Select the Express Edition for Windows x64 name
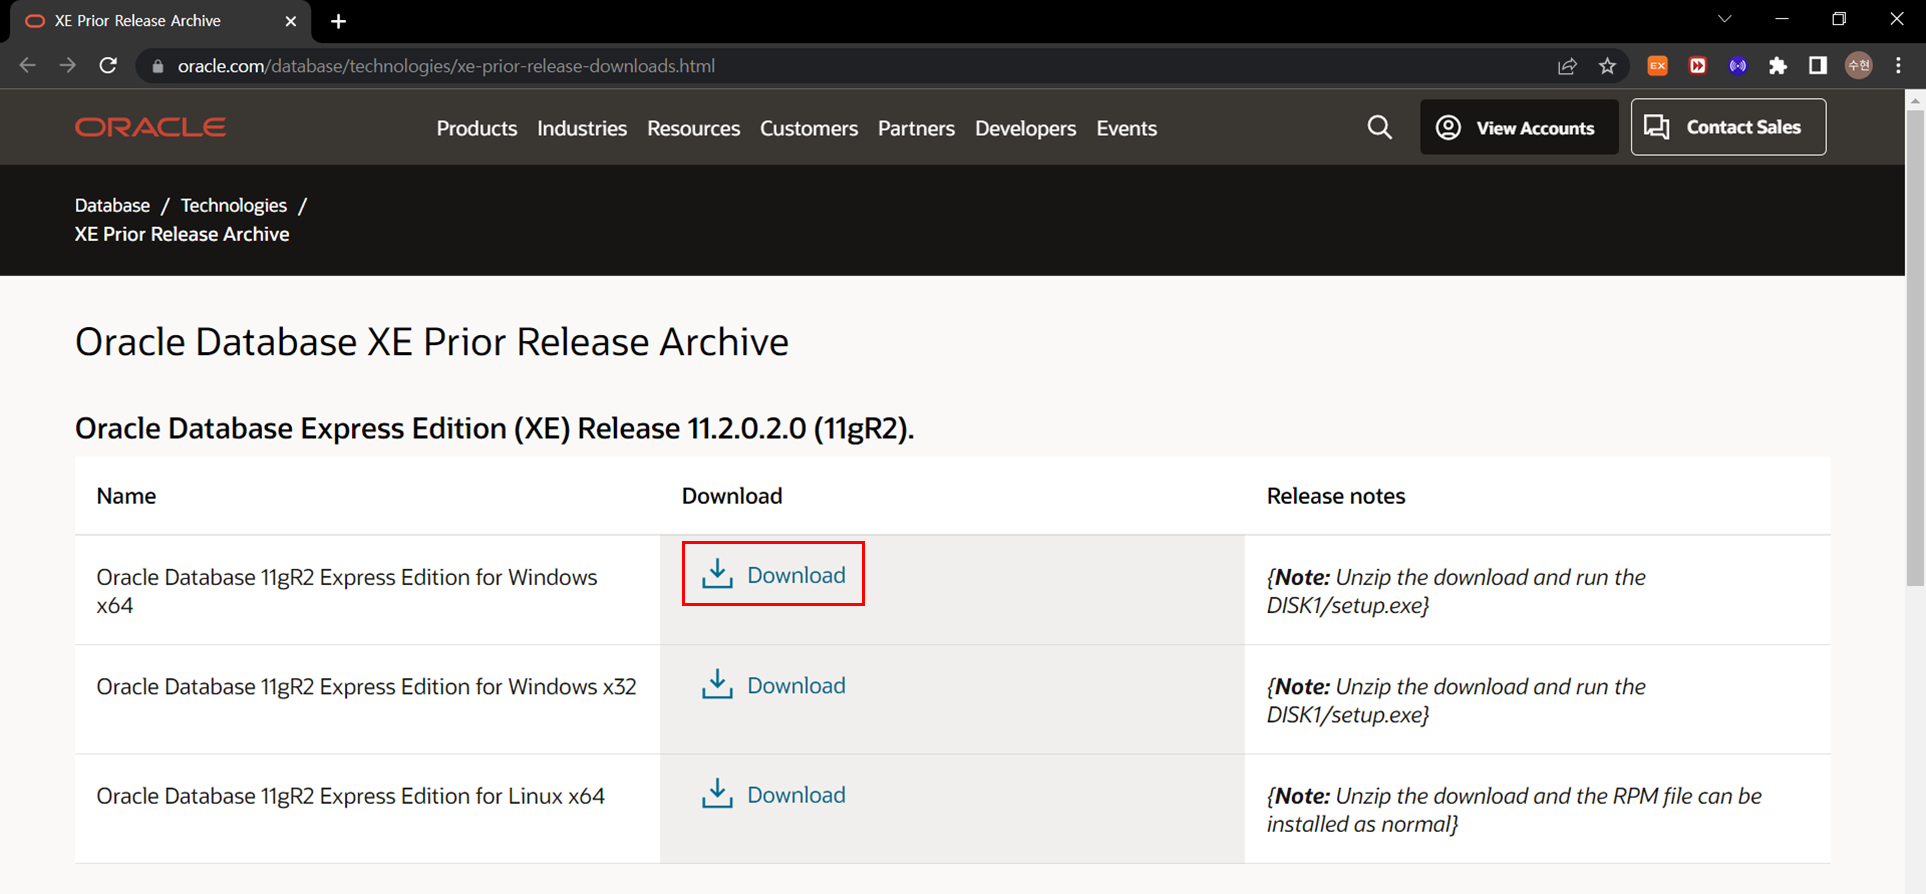 (x=347, y=591)
